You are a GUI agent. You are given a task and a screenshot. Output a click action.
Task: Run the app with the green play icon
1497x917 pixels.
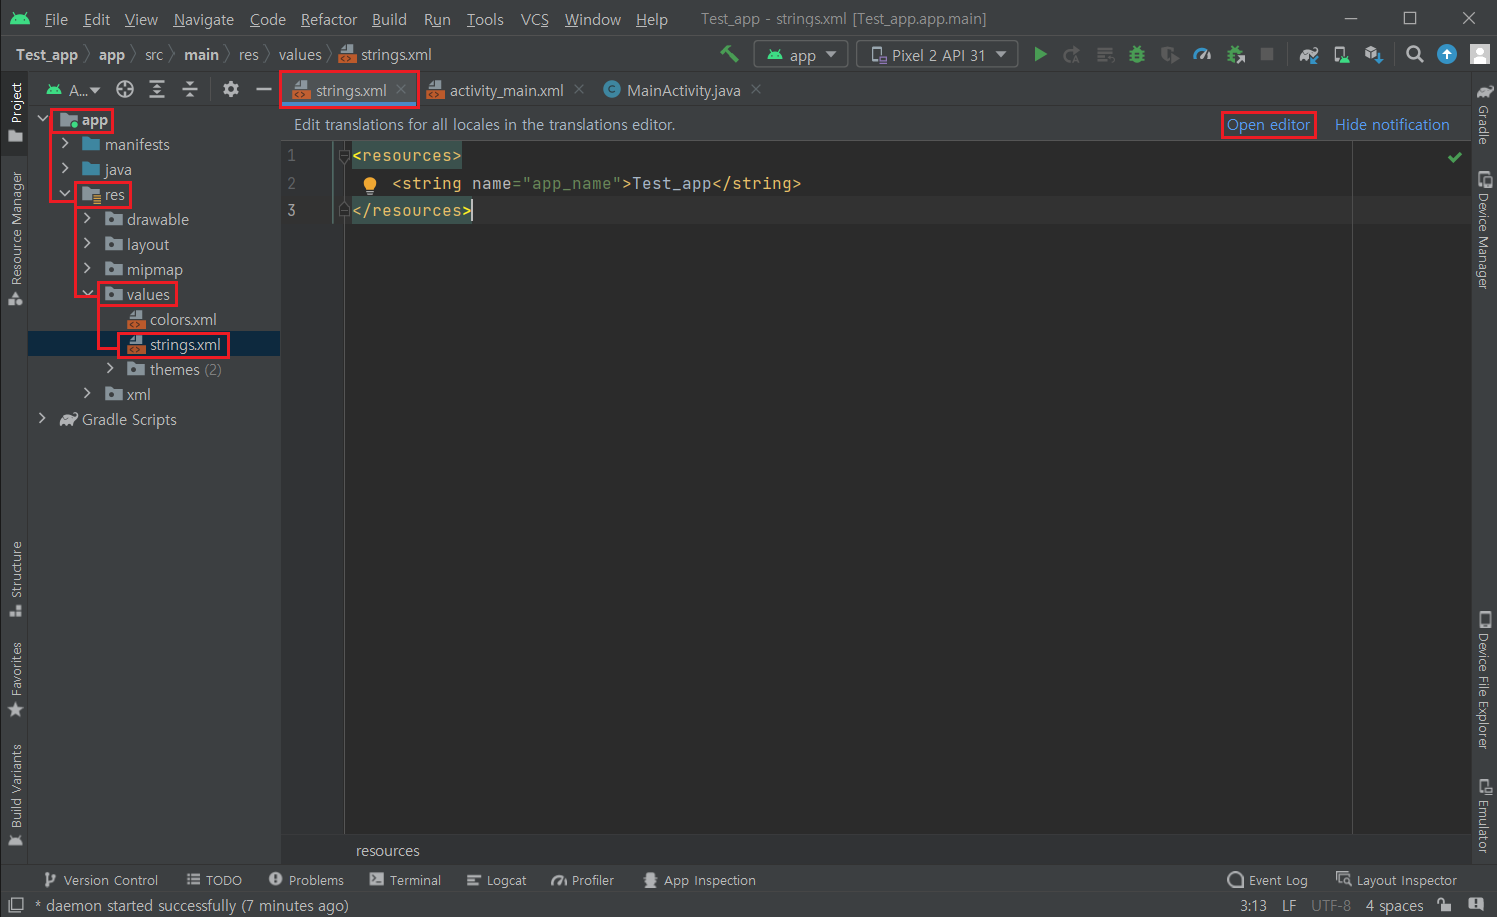(x=1040, y=54)
